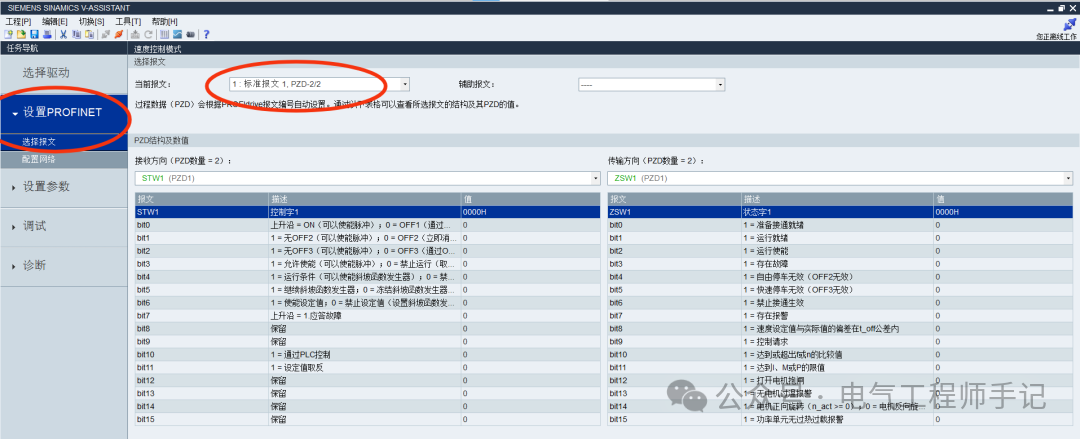
Task: Open the 工程[P] menu
Action: 19,21
